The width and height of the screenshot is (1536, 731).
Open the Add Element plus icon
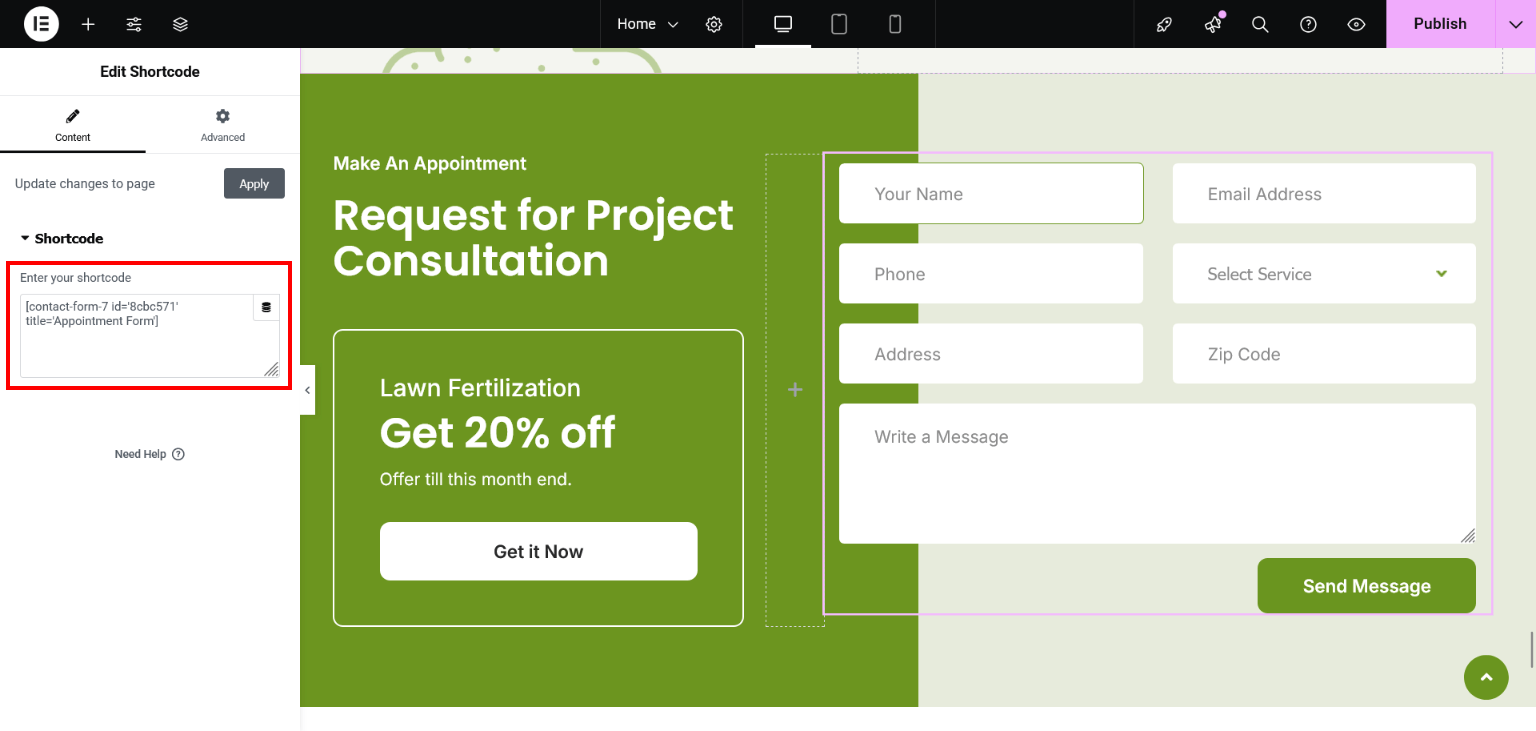pyautogui.click(x=88, y=24)
